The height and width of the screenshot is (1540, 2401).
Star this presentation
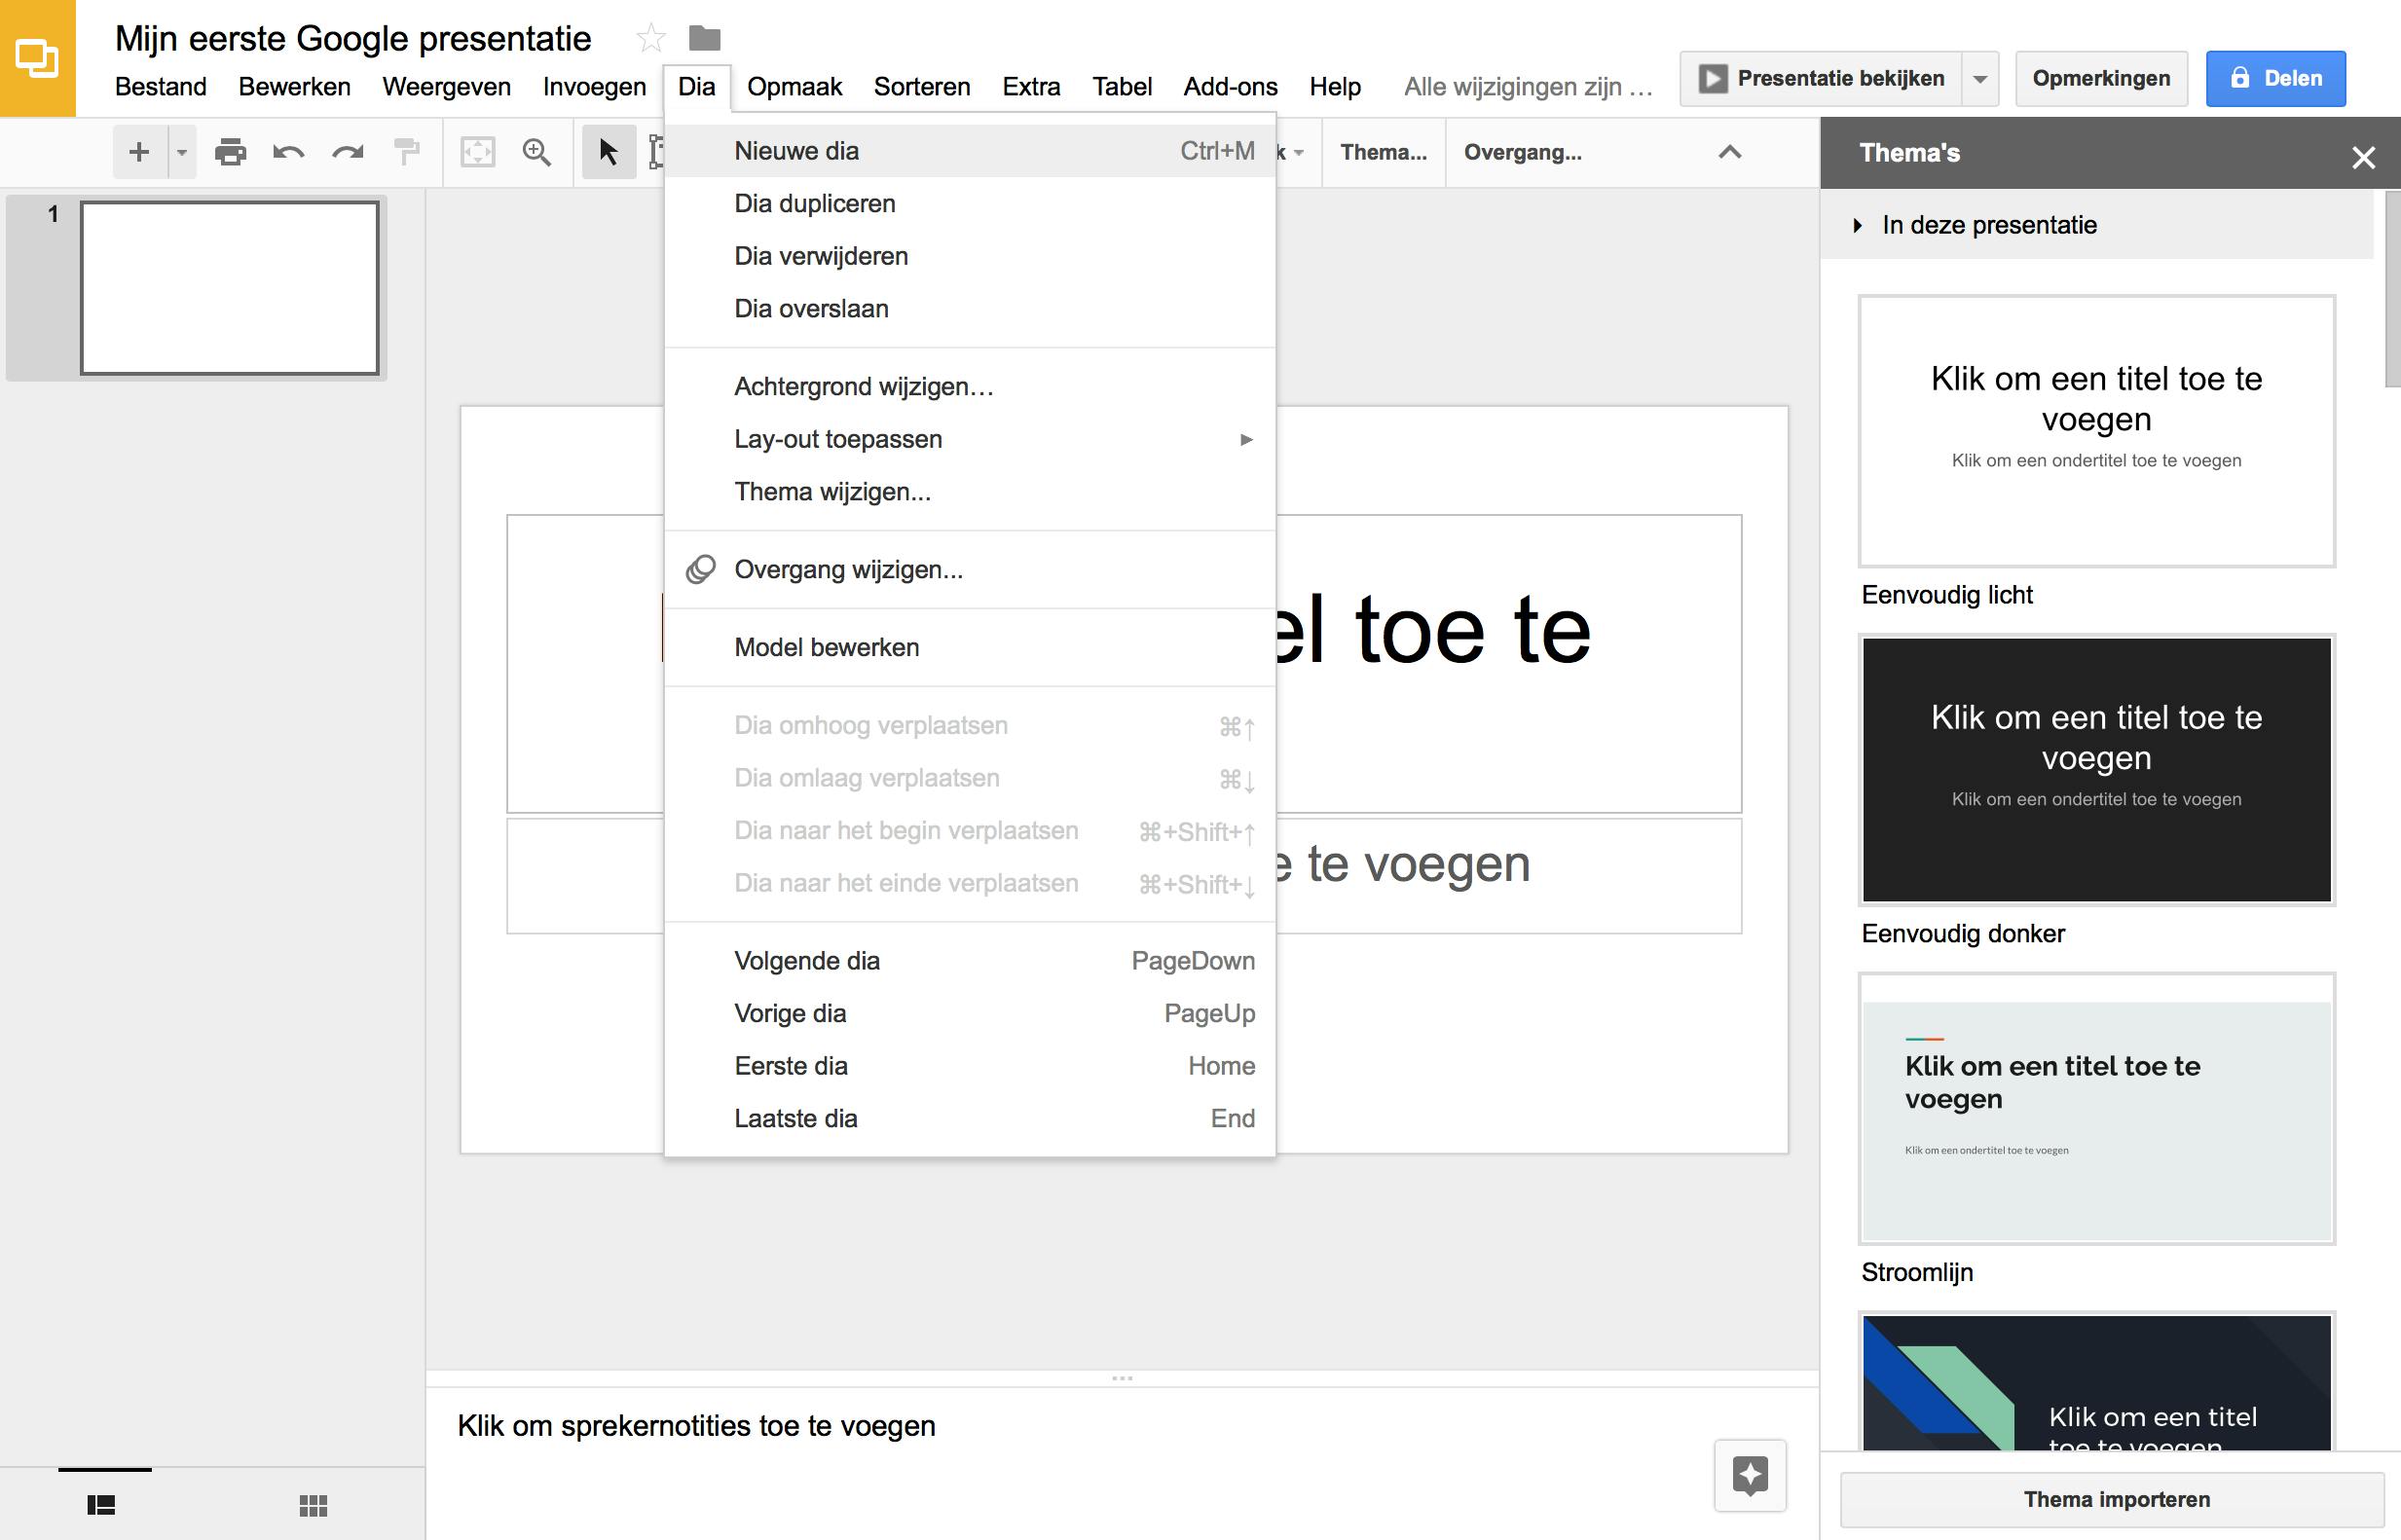[651, 38]
